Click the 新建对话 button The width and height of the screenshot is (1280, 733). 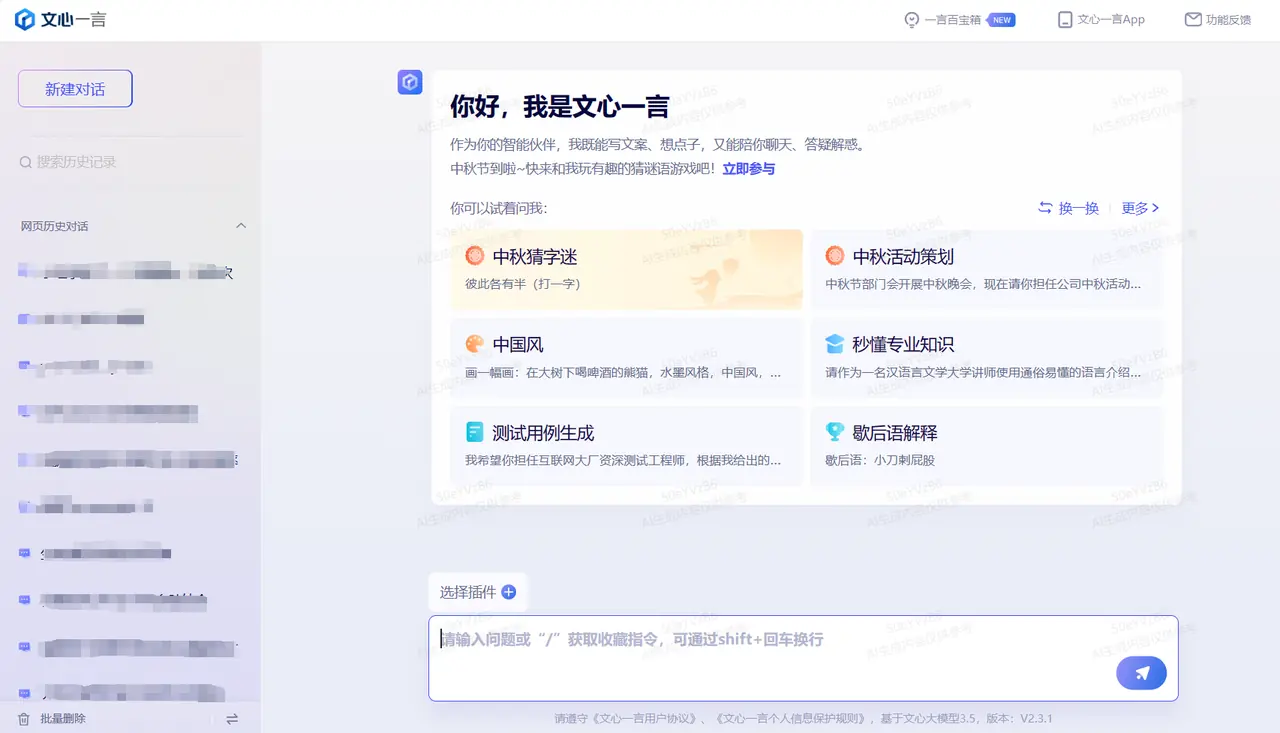[74, 88]
